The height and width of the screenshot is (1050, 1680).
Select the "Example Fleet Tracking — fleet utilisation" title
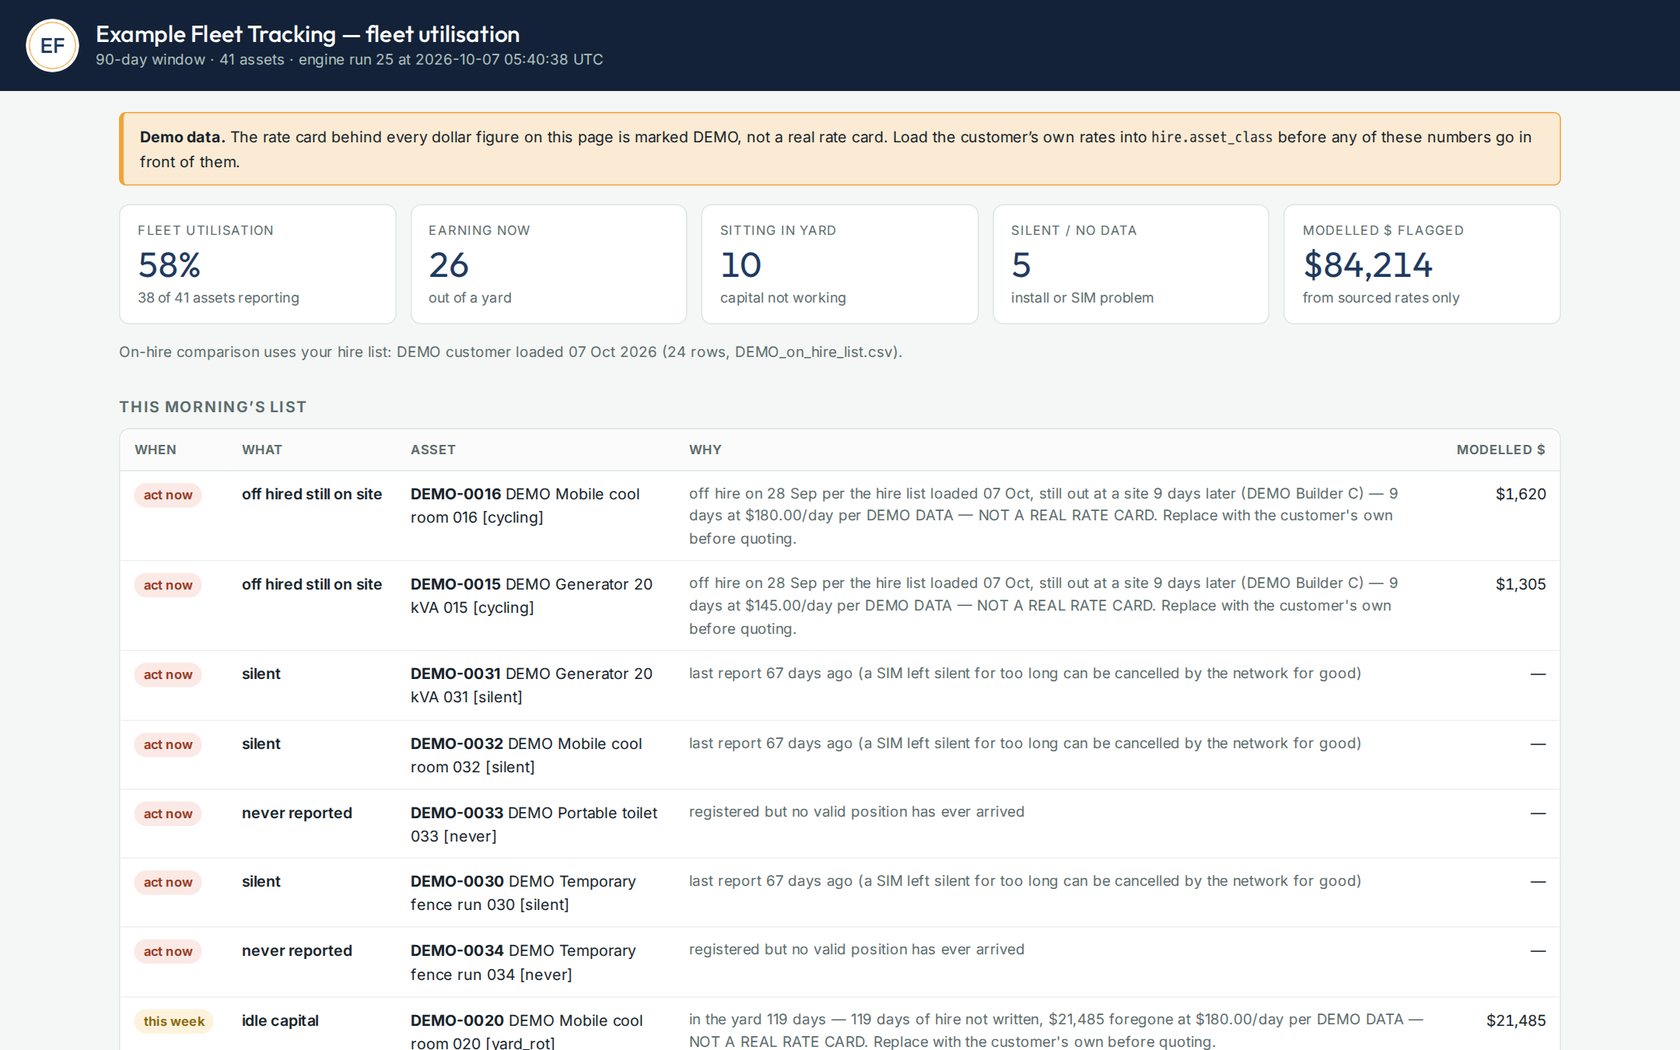coord(308,34)
